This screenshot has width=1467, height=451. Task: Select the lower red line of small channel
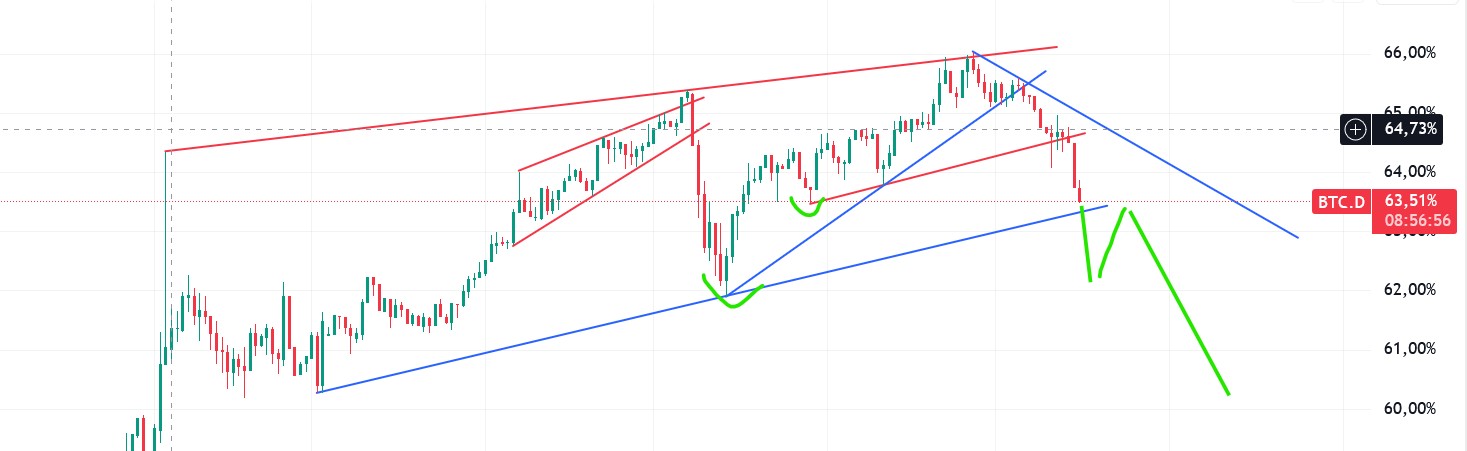point(600,189)
